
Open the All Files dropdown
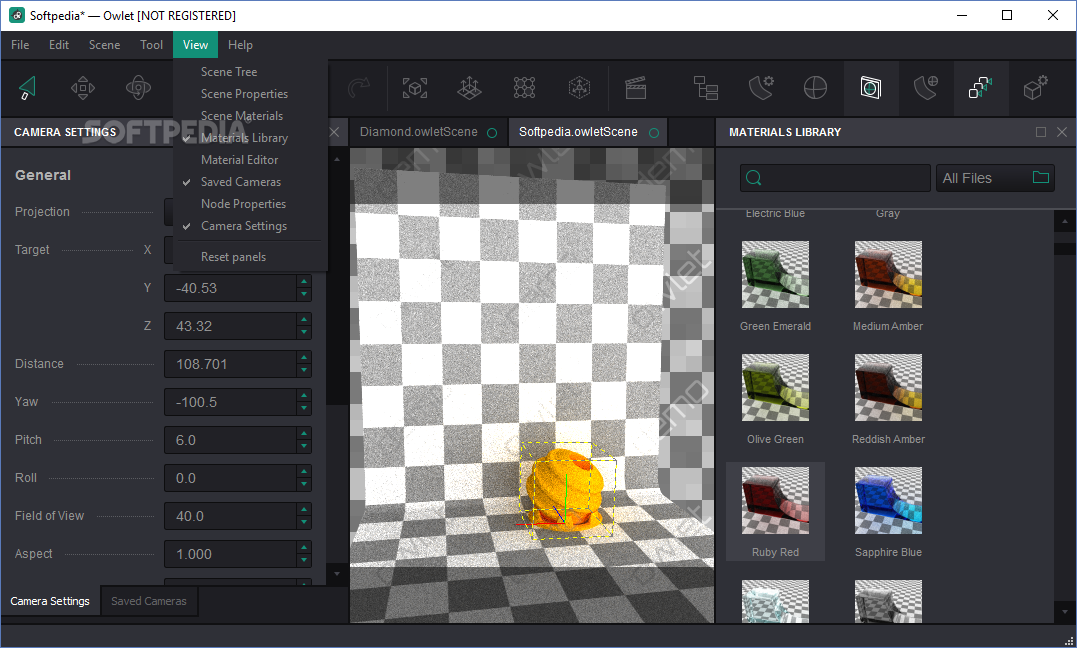(995, 178)
